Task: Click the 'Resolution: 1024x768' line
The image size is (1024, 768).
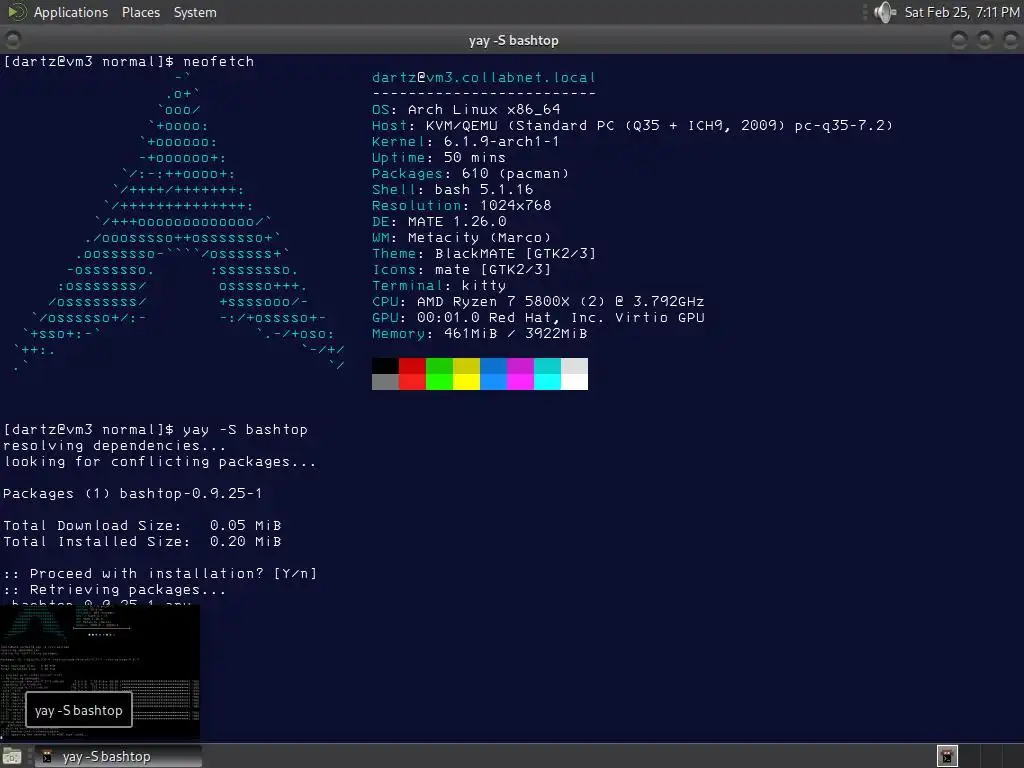Action: coord(461,205)
